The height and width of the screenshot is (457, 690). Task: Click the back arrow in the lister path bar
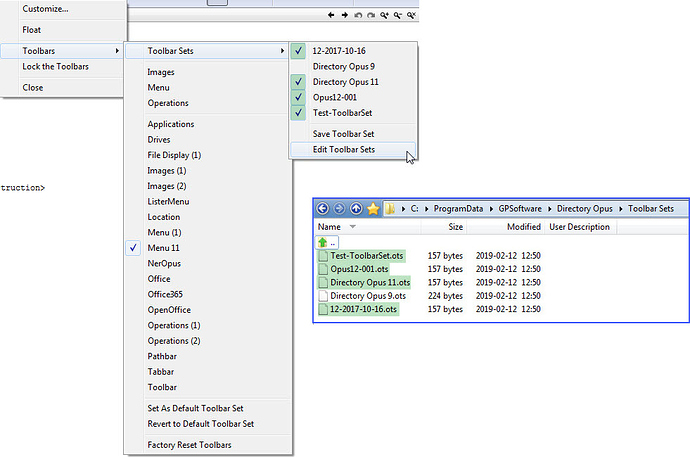pos(323,208)
